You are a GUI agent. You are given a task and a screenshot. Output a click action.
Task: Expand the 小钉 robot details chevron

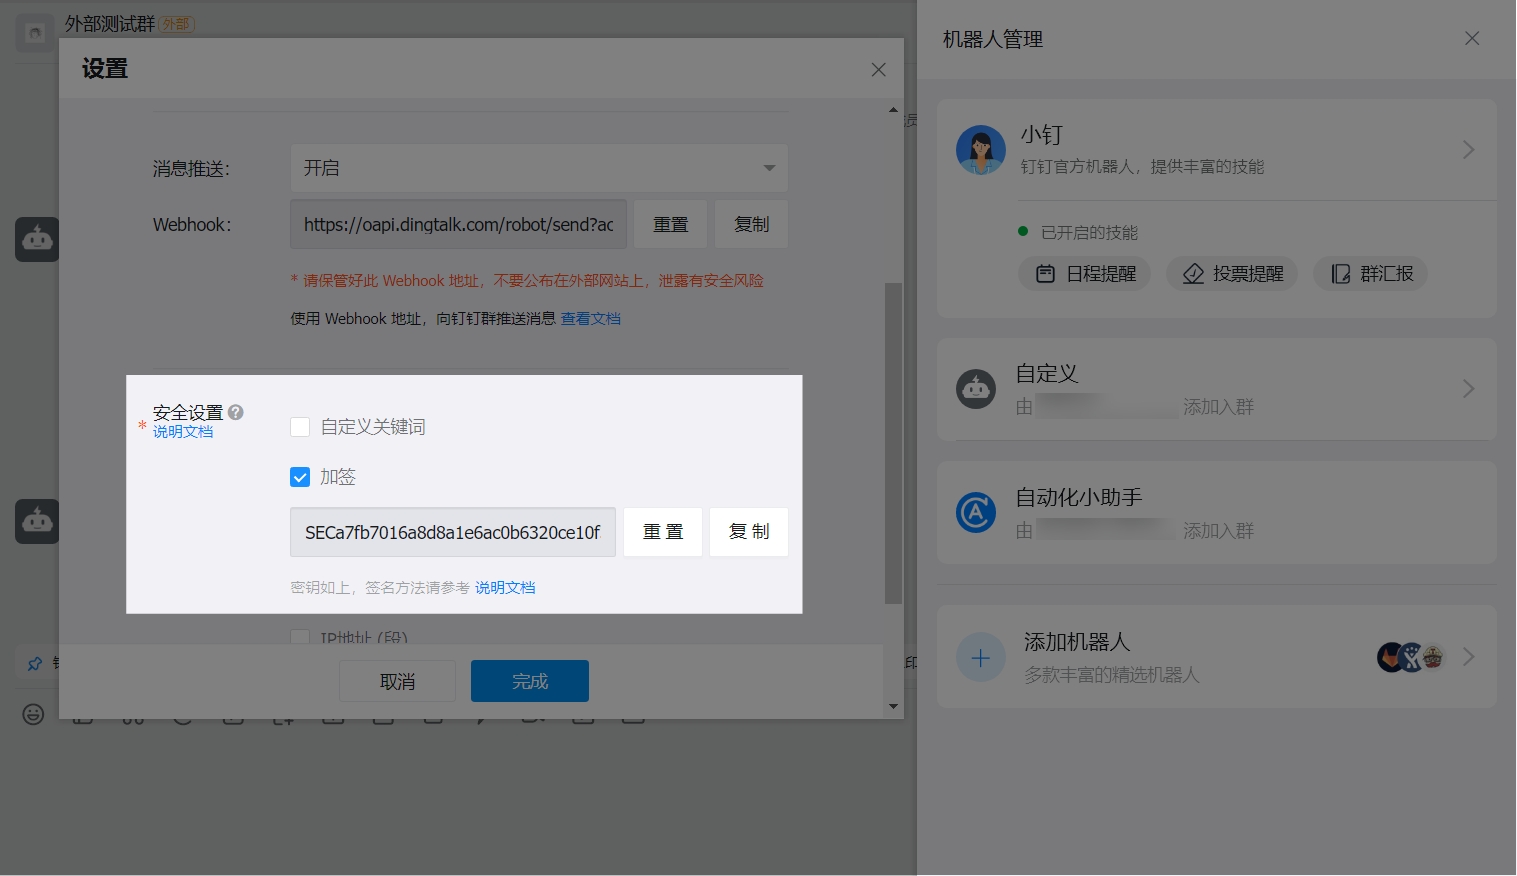pos(1468,150)
